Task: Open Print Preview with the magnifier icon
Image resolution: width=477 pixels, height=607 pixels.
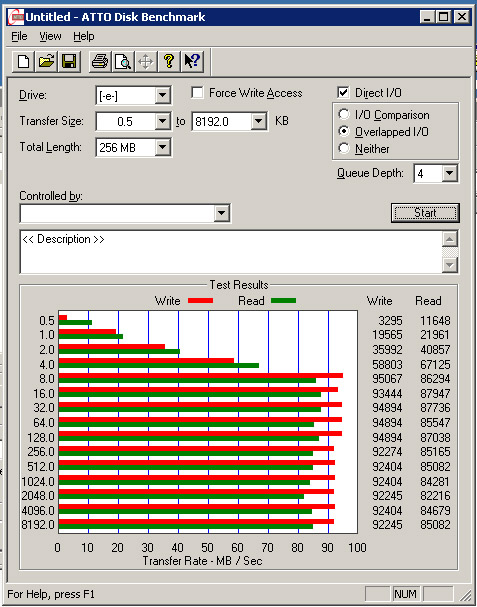Action: pos(123,62)
